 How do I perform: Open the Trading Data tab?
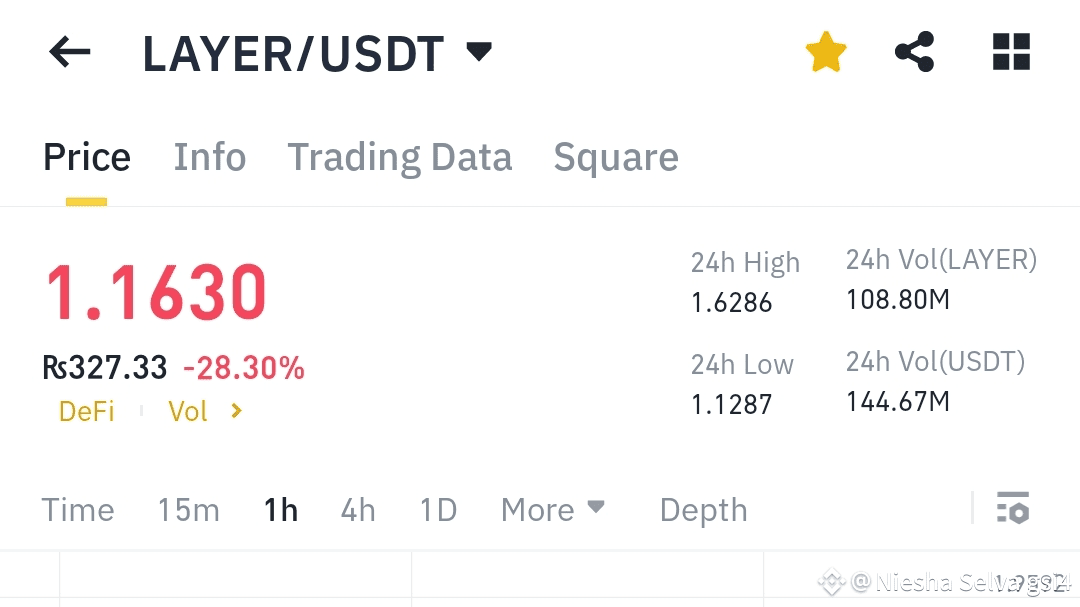tap(400, 157)
